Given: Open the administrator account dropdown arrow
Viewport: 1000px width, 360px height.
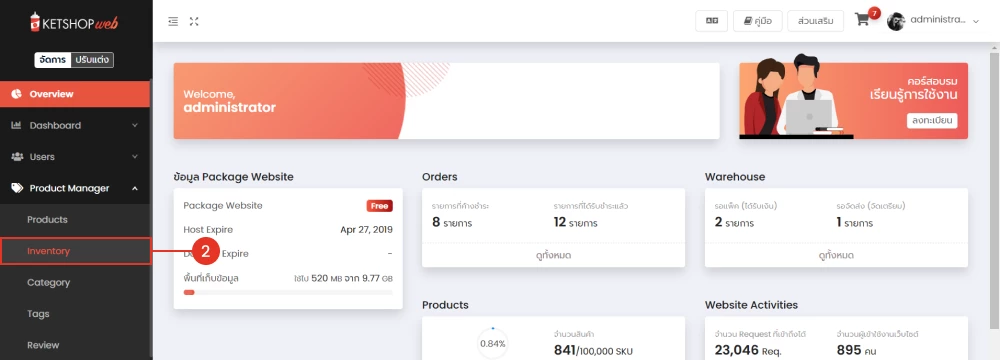Looking at the screenshot, I should (976, 22).
